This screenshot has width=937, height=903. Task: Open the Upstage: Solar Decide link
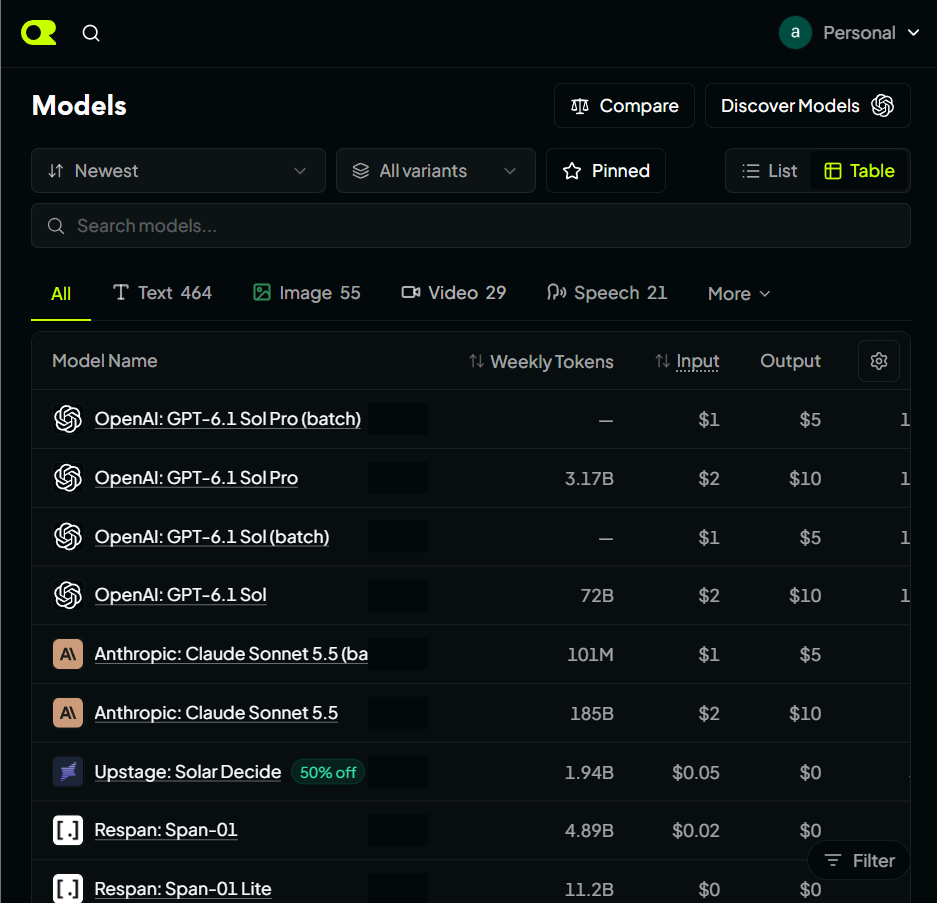point(188,772)
